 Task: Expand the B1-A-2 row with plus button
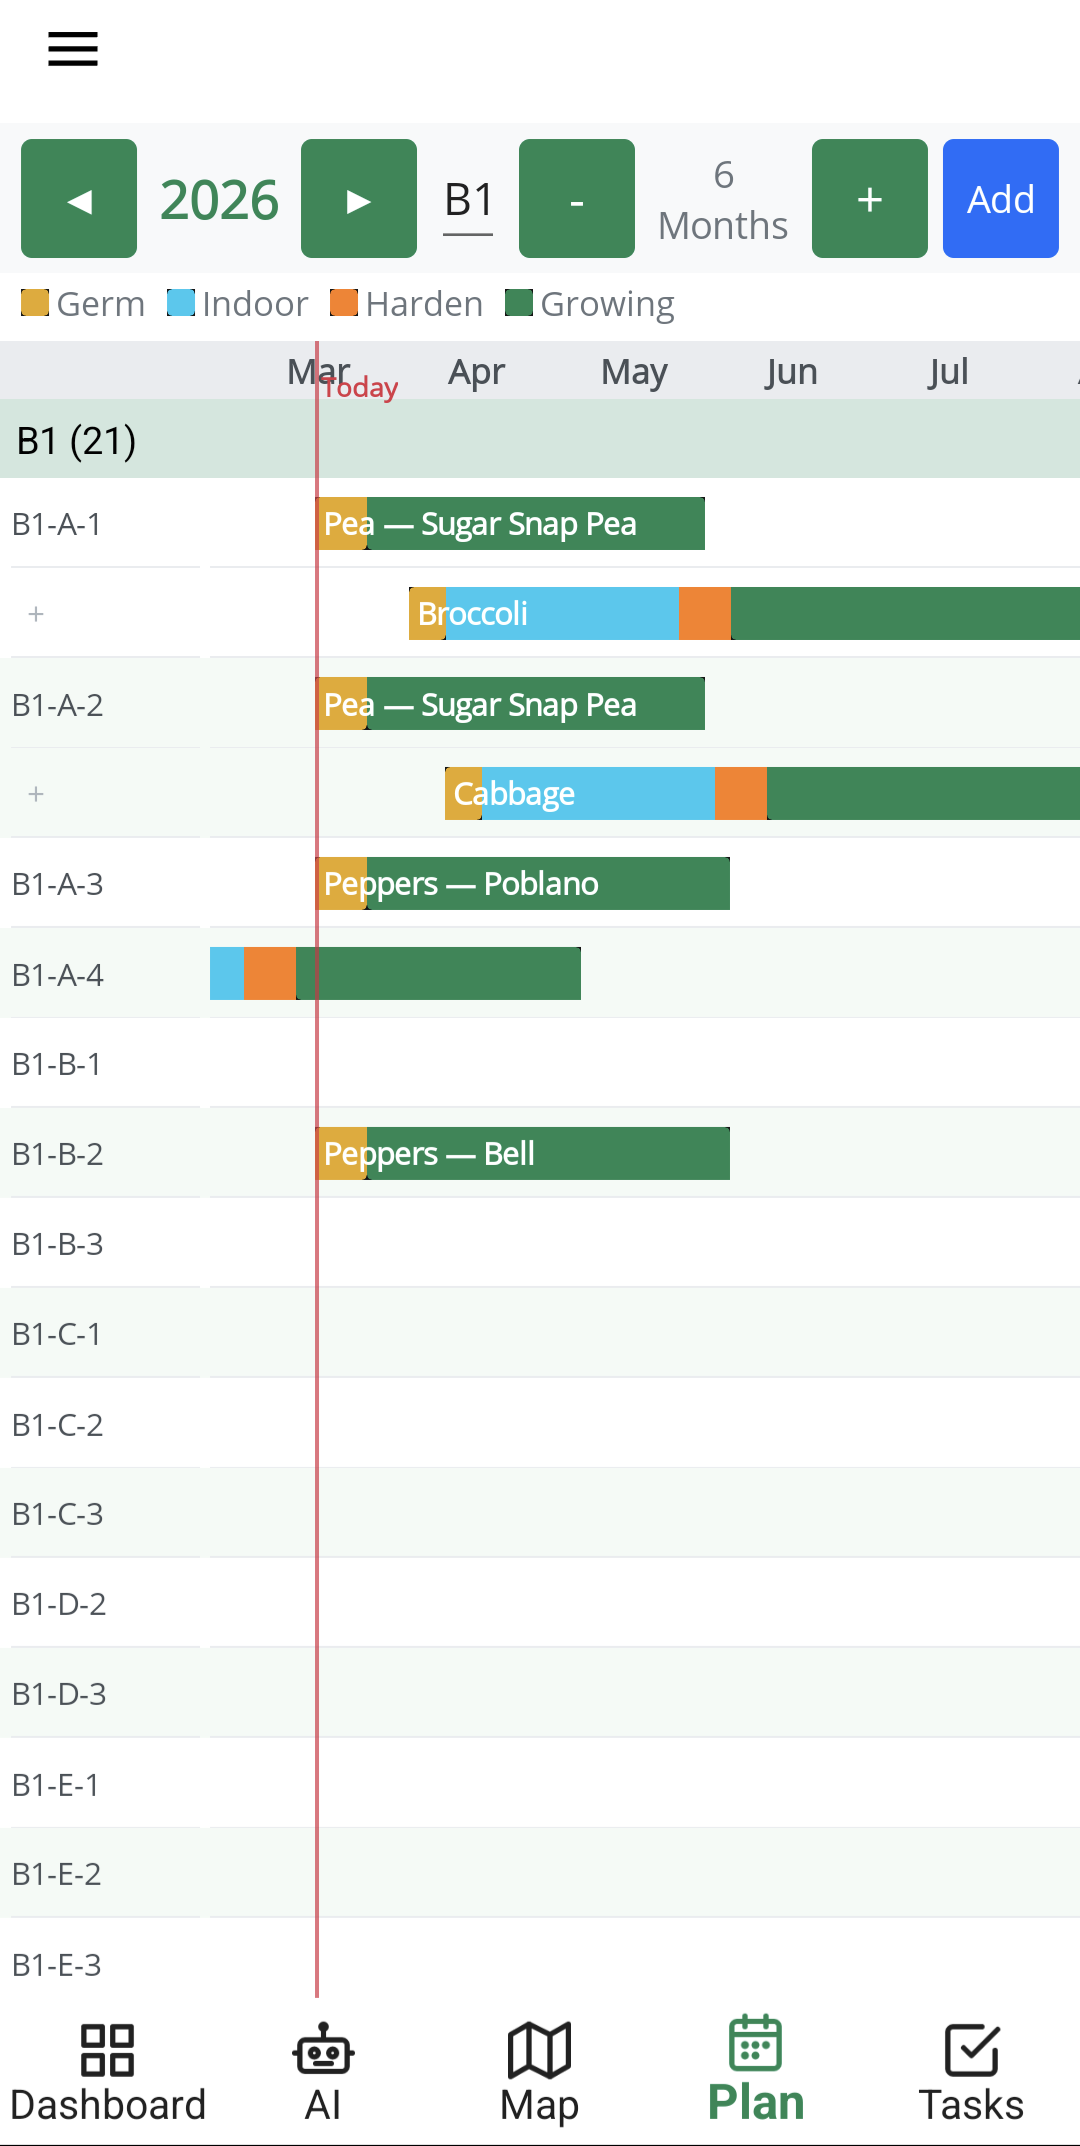[35, 793]
